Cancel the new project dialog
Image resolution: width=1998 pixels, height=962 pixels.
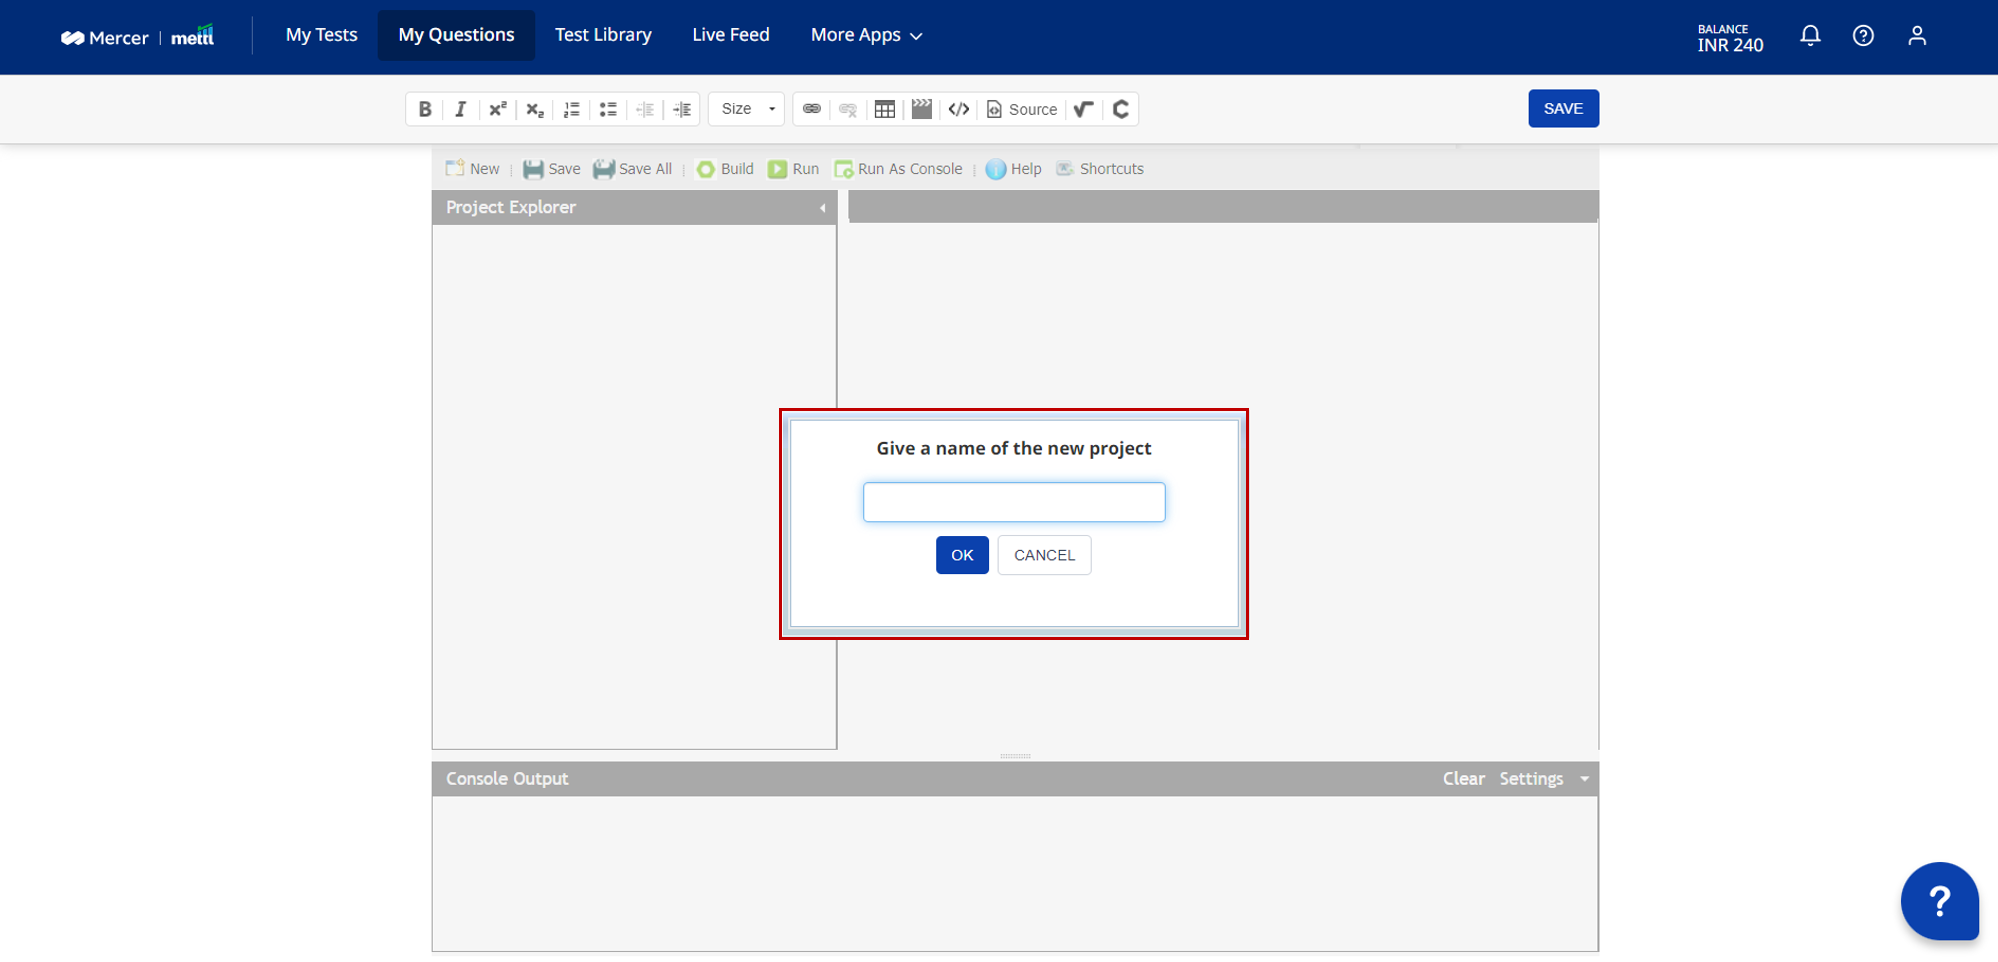click(1044, 555)
